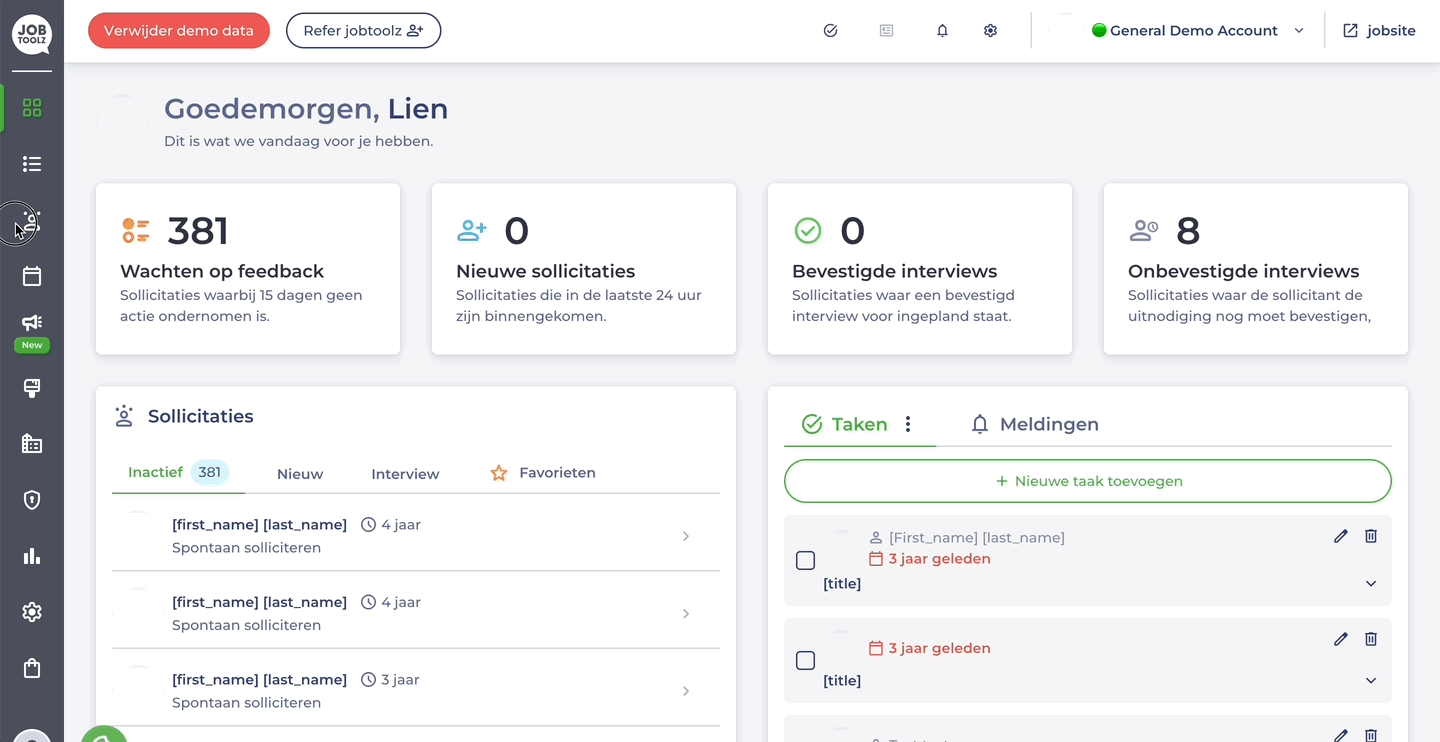1440x742 pixels.
Task: Open the Bevestigde interviews card
Action: tap(920, 269)
